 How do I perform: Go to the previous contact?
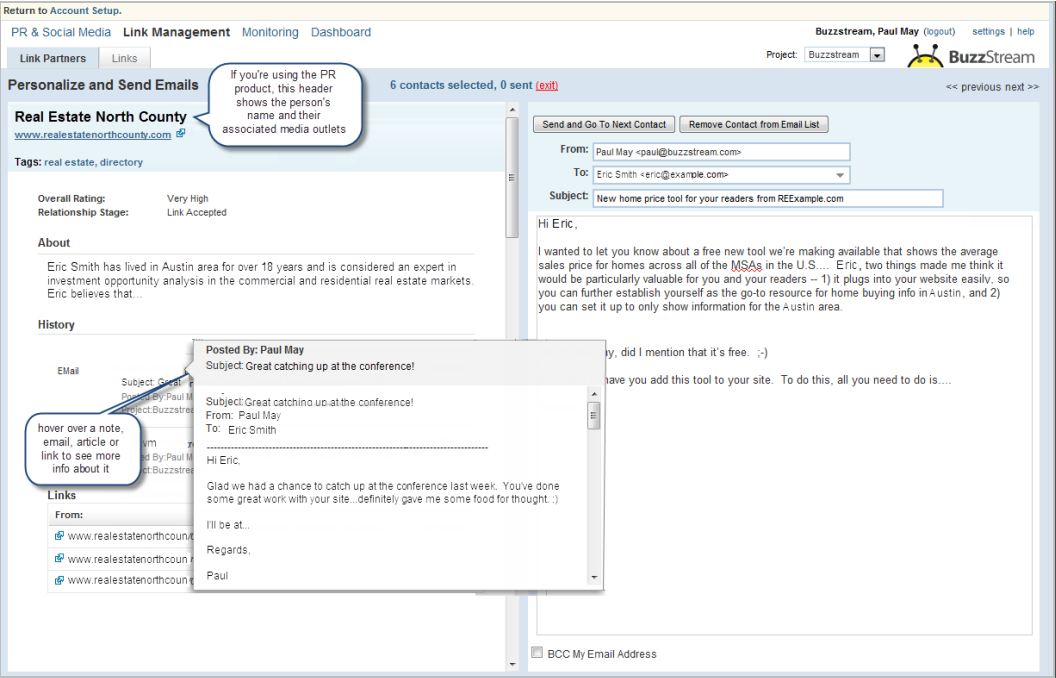point(973,87)
